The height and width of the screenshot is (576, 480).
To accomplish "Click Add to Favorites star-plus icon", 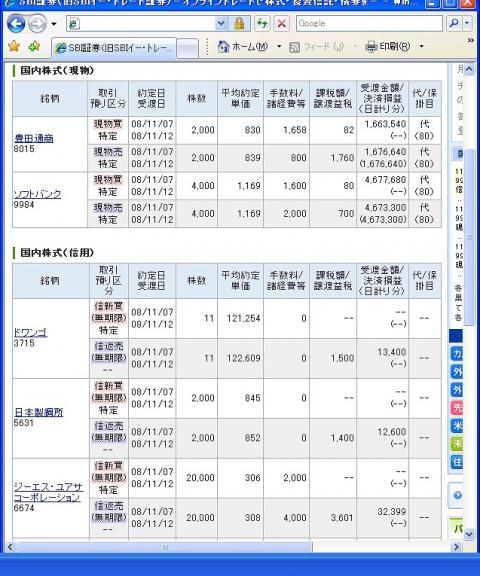I will (x=34, y=46).
